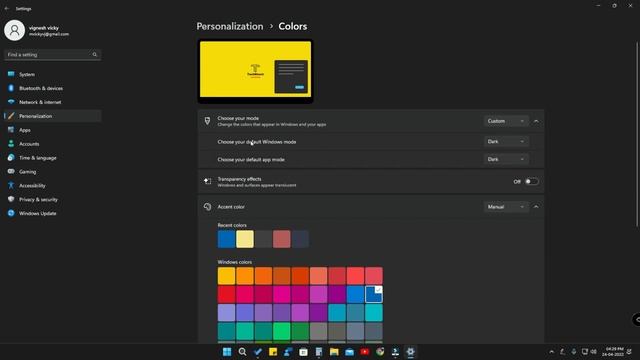Click the 'Colors' page title
The height and width of the screenshot is (360, 640).
(x=293, y=27)
